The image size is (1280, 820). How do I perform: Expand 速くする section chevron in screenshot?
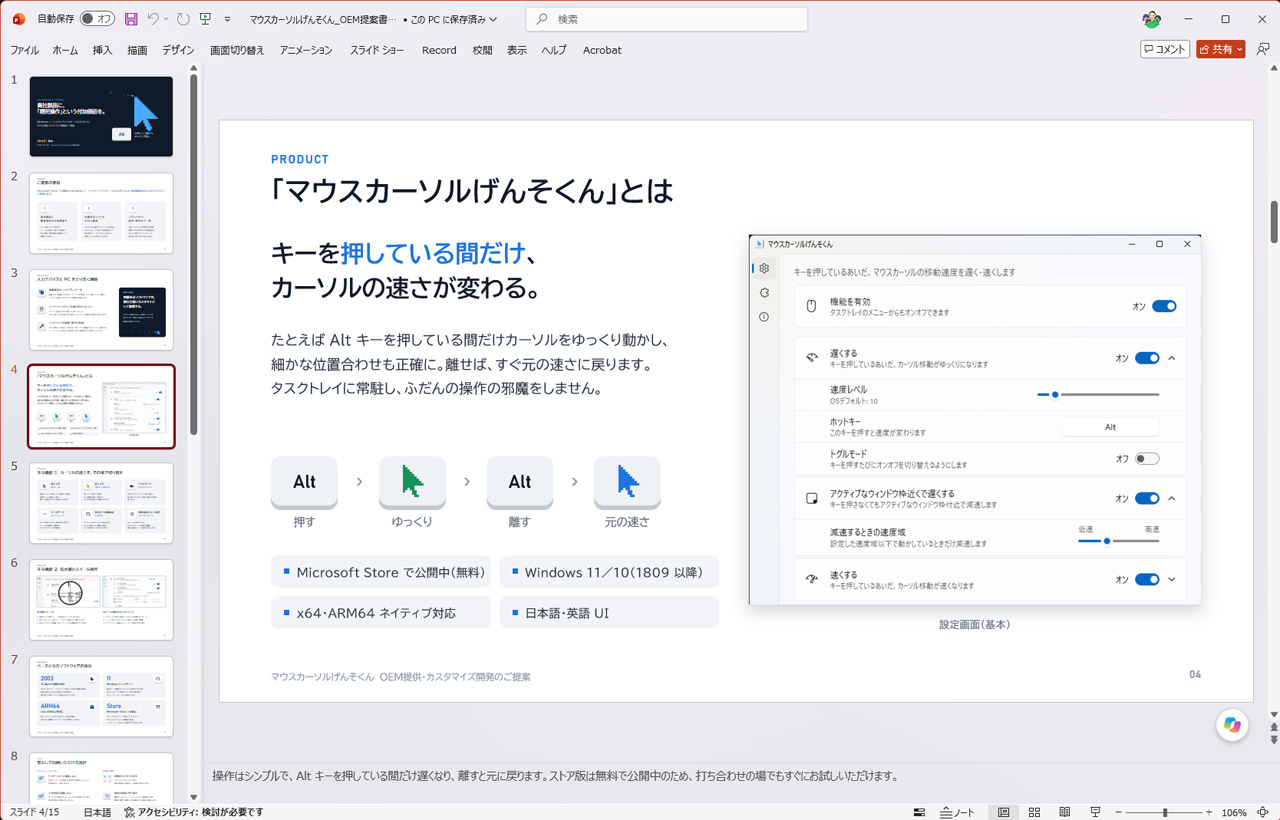[x=1172, y=579]
